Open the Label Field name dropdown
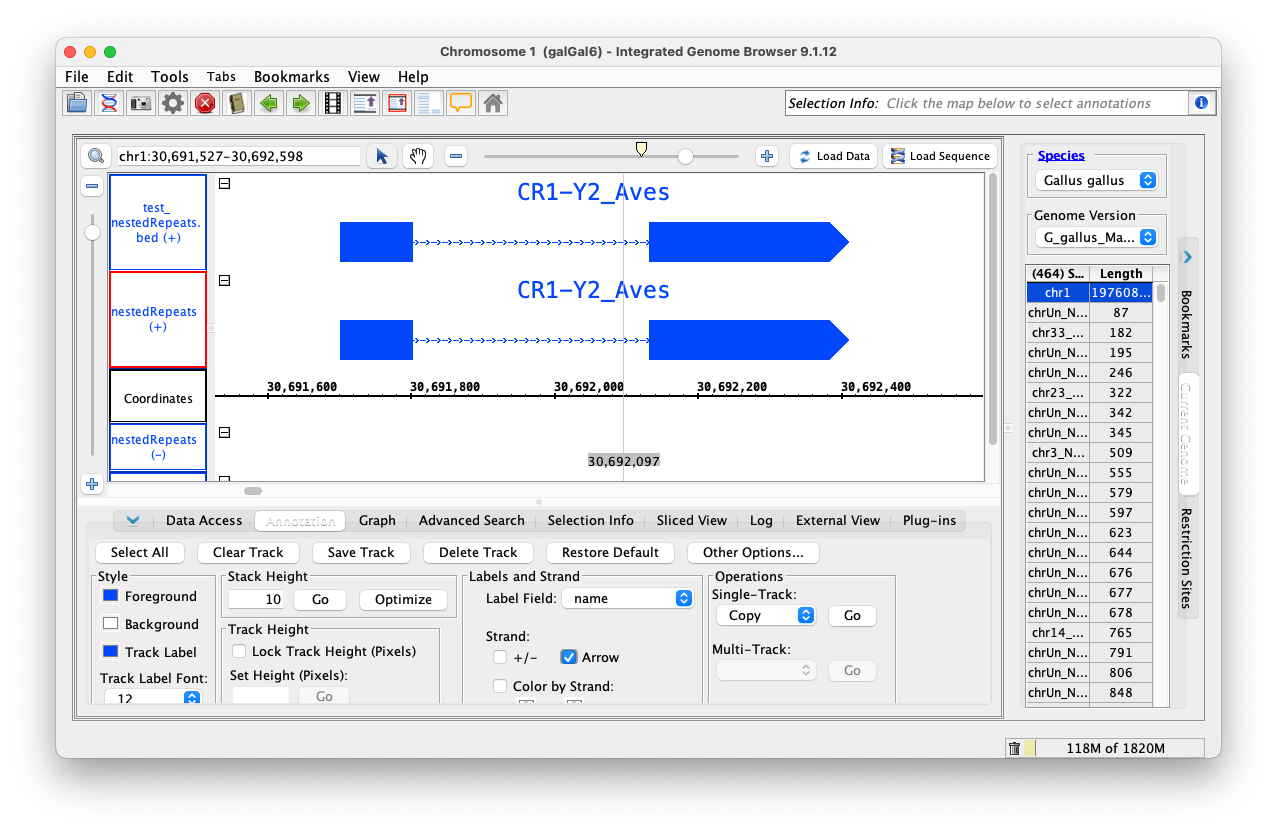1277x832 pixels. 628,598
